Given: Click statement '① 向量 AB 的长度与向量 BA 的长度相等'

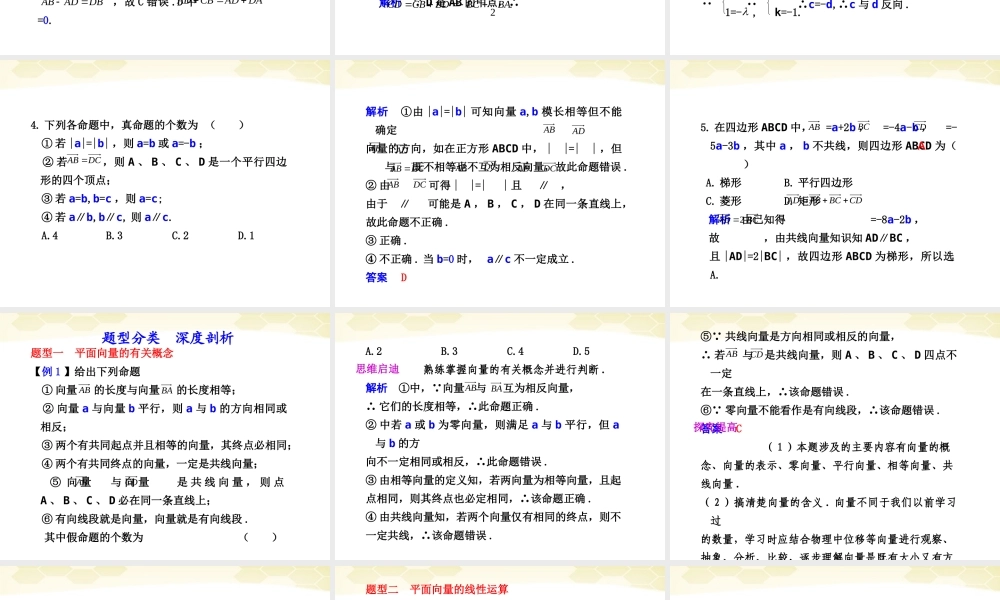Looking at the screenshot, I should tap(138, 390).
